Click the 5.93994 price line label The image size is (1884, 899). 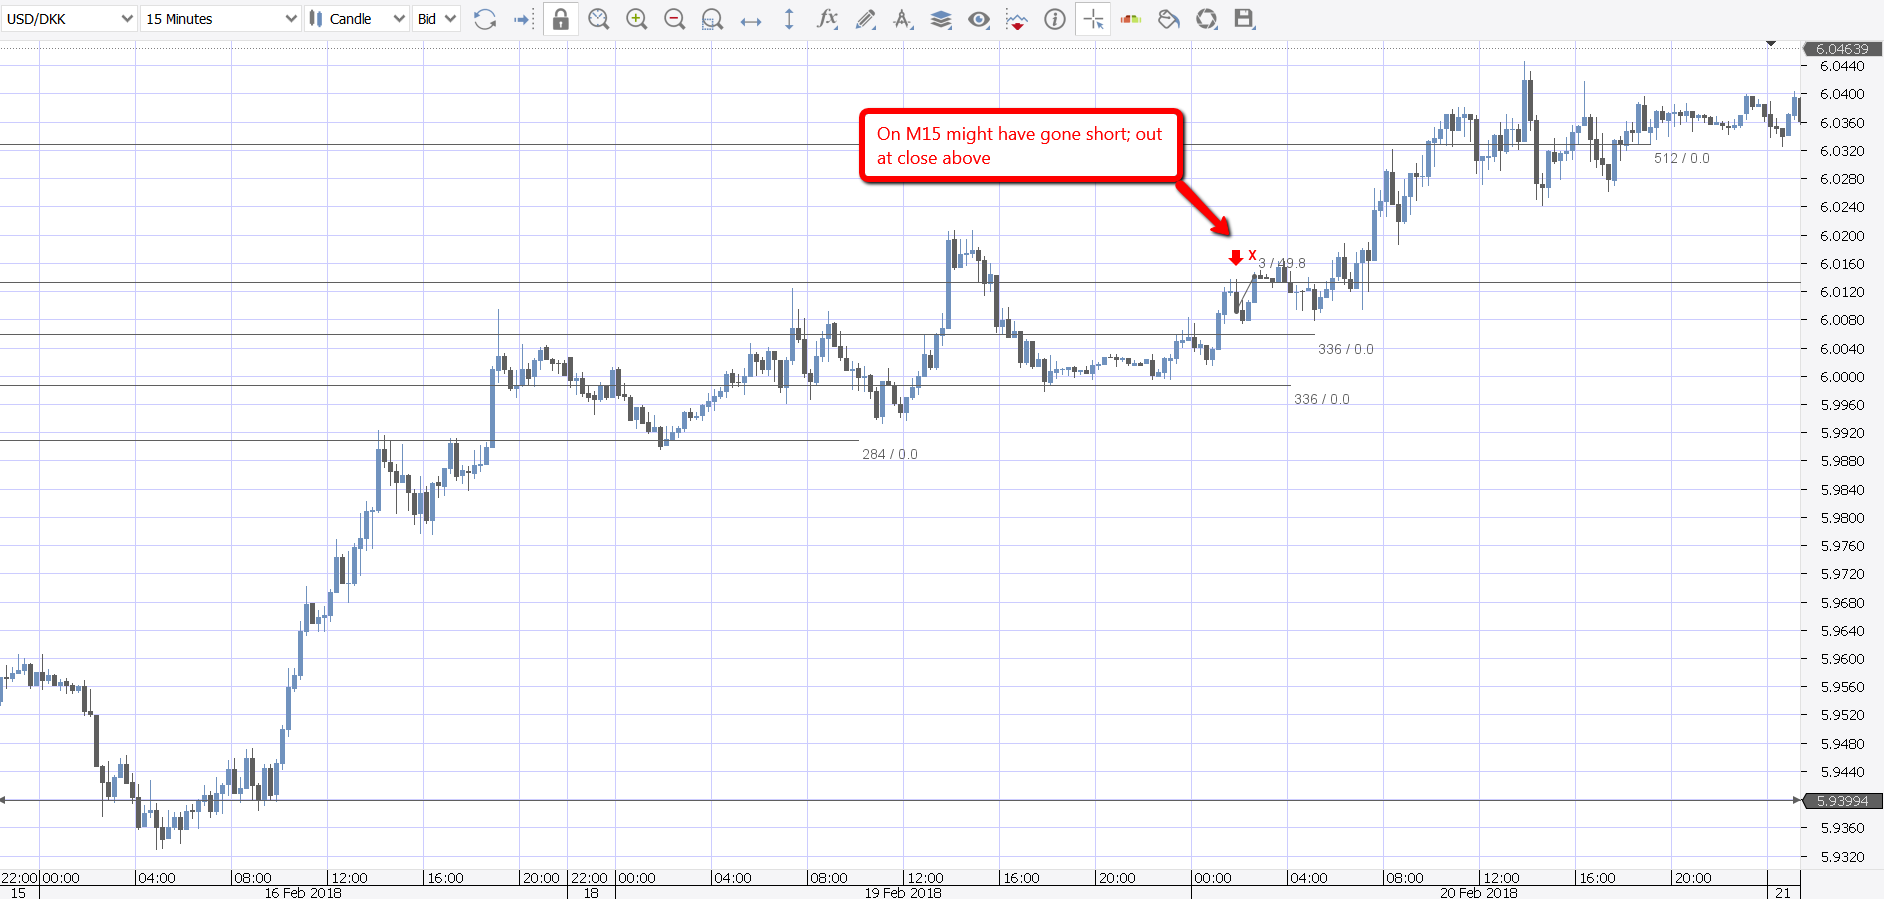1842,801
